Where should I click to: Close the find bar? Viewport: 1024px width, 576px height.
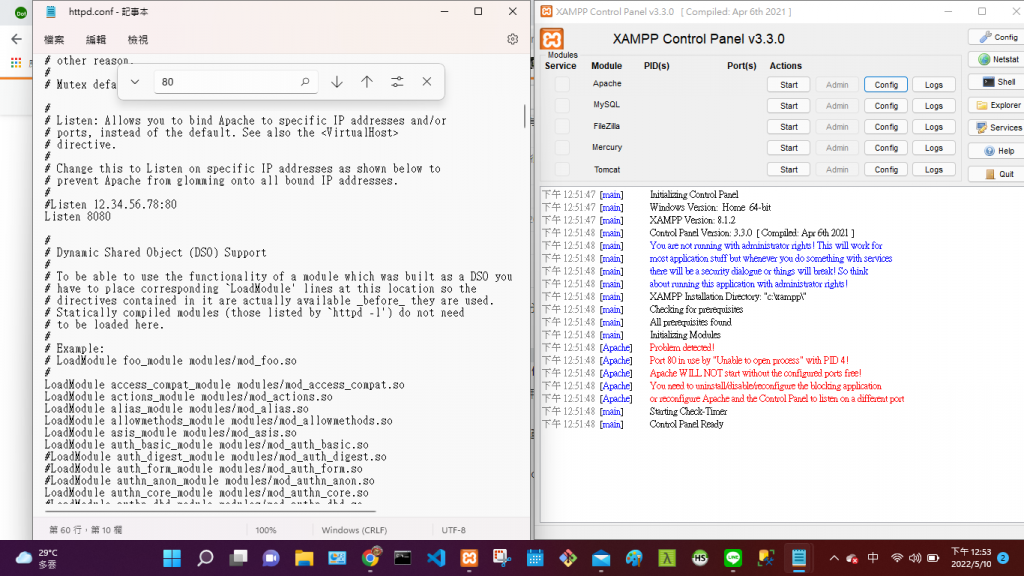point(426,82)
